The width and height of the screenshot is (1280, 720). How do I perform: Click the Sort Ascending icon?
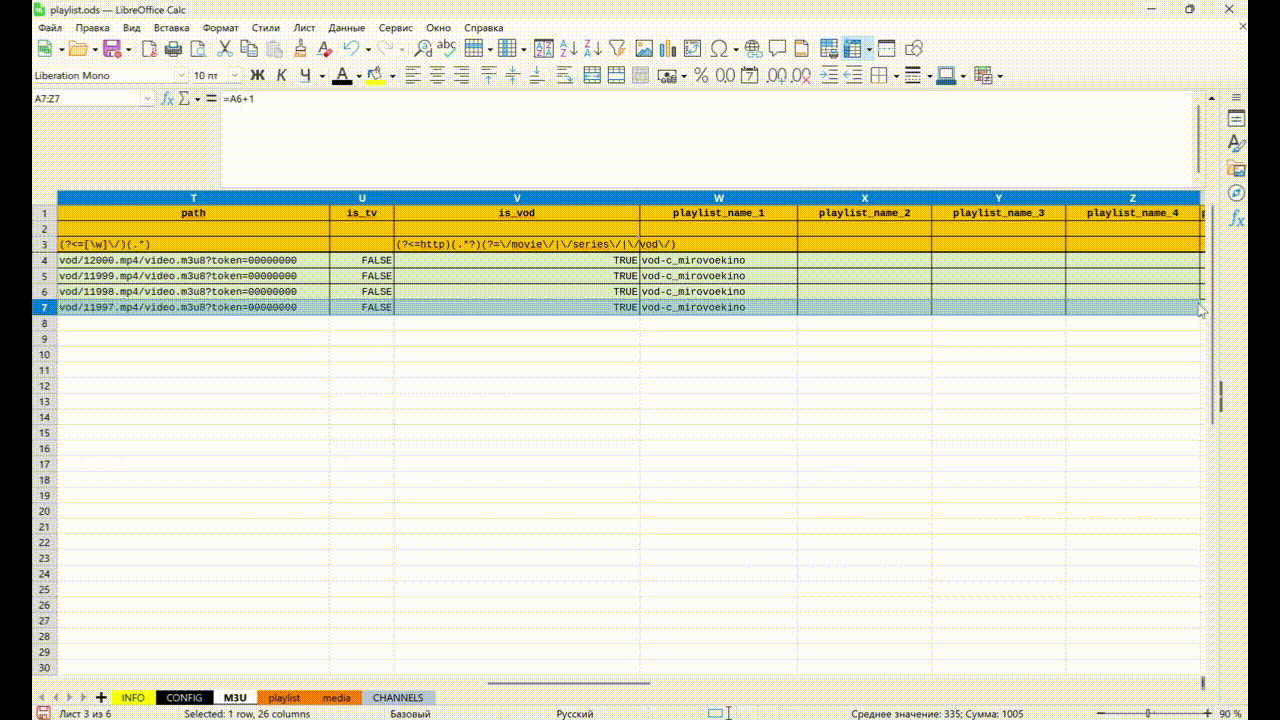[568, 48]
